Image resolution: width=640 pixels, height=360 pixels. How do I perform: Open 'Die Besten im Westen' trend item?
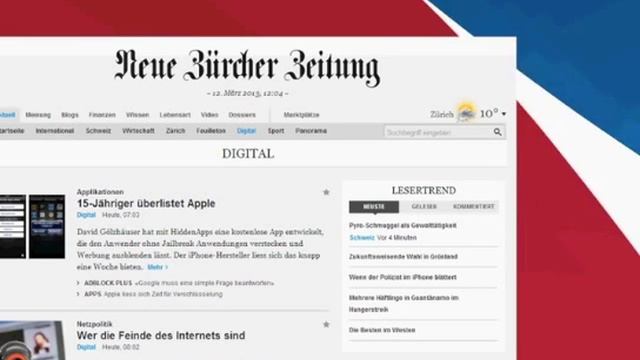pyautogui.click(x=382, y=330)
